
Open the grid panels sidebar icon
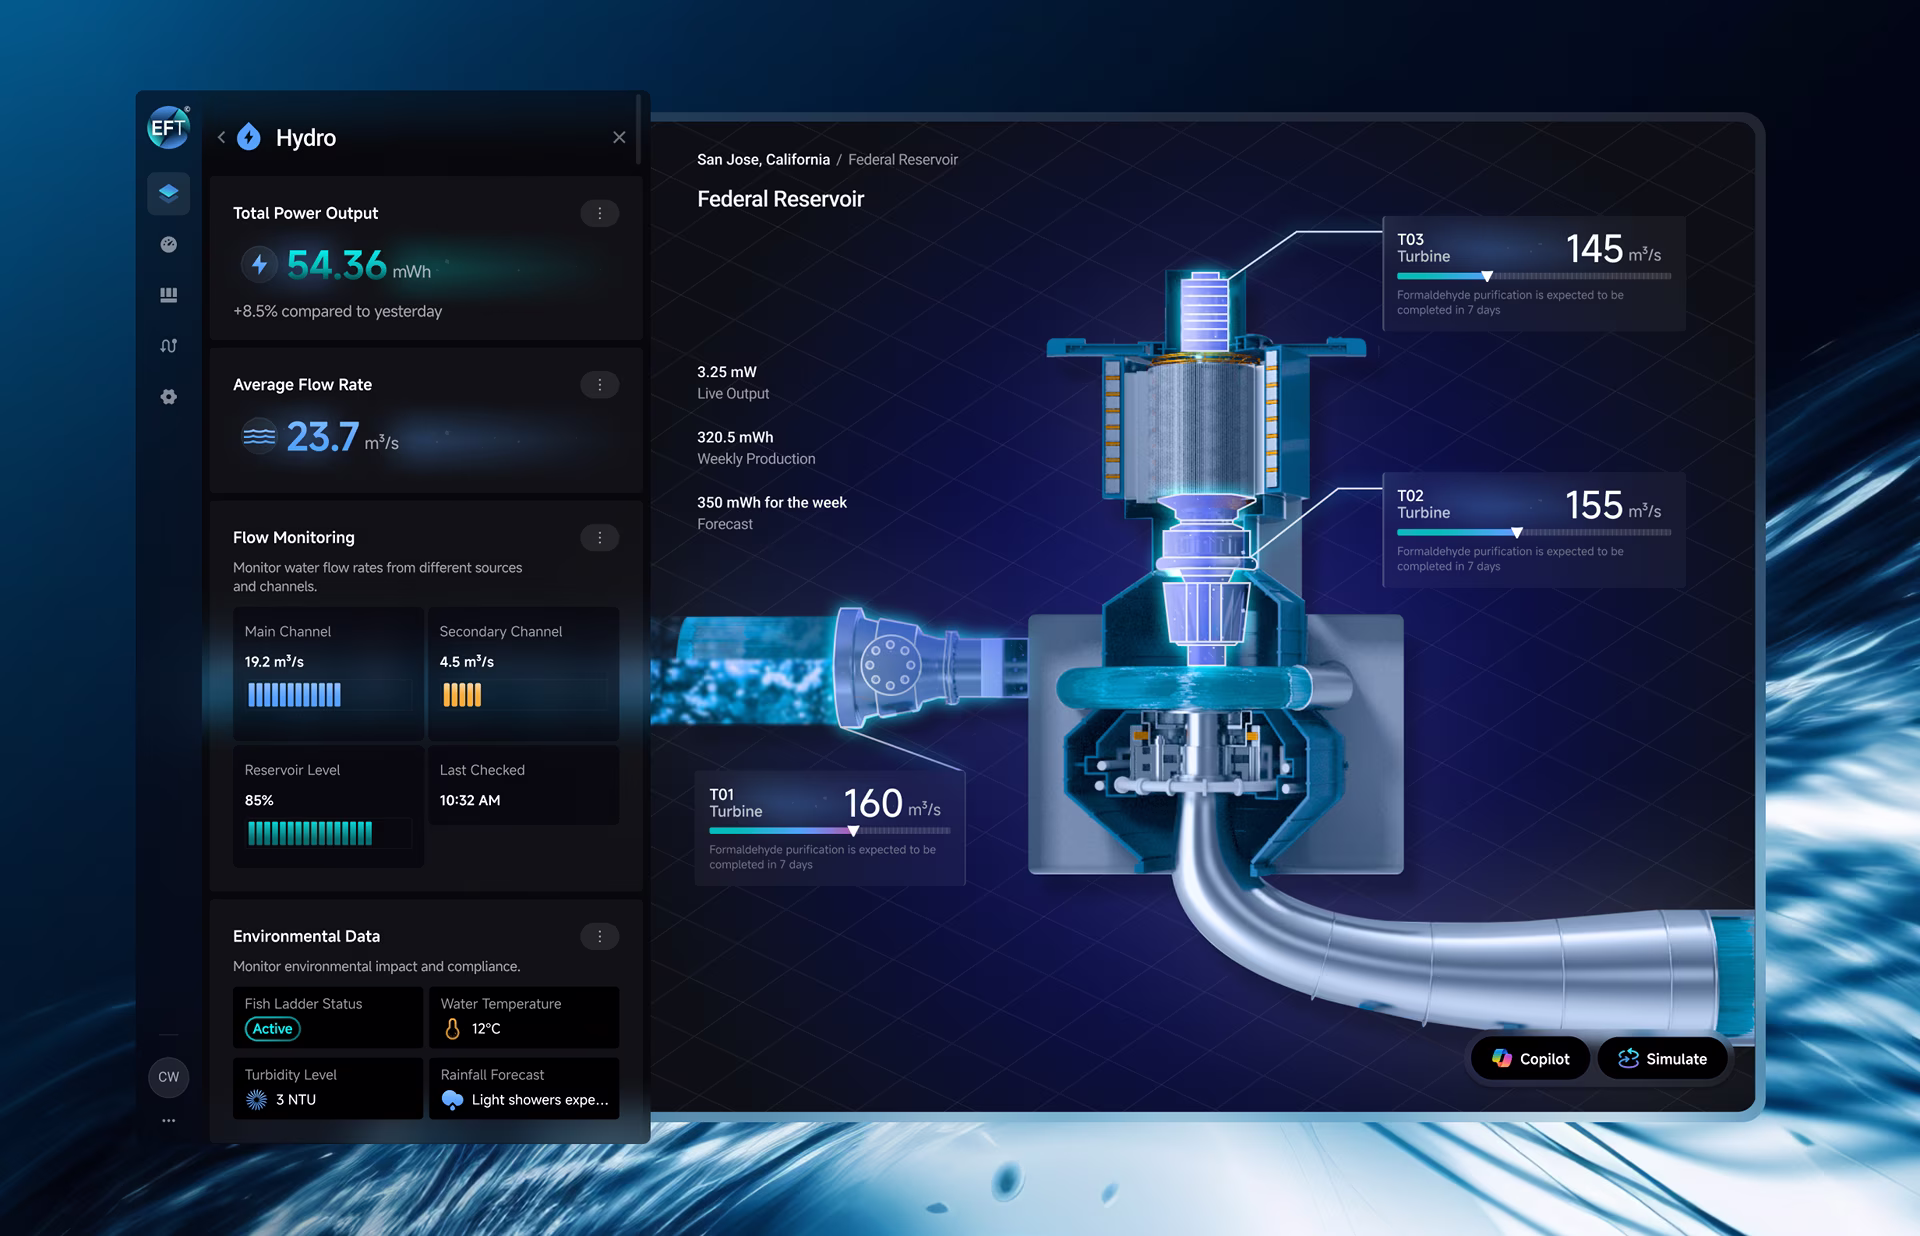(168, 295)
